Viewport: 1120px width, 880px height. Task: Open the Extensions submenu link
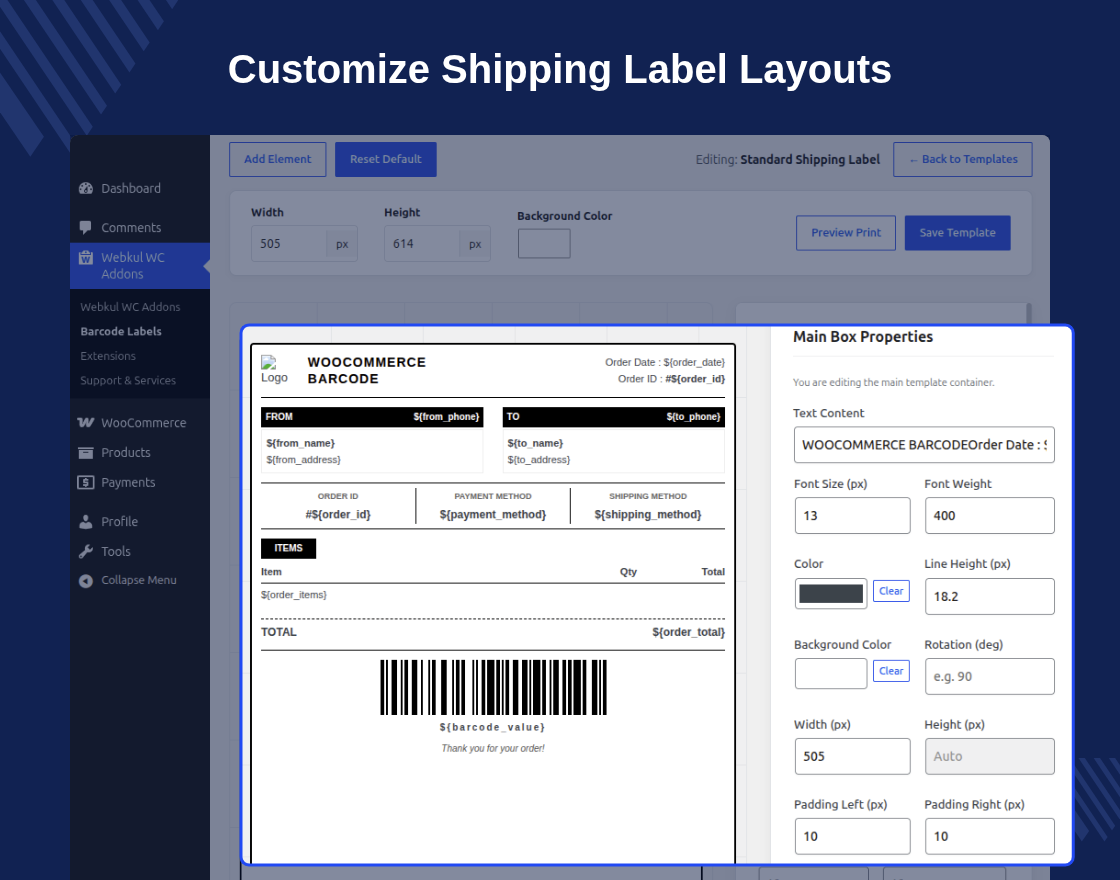108,356
